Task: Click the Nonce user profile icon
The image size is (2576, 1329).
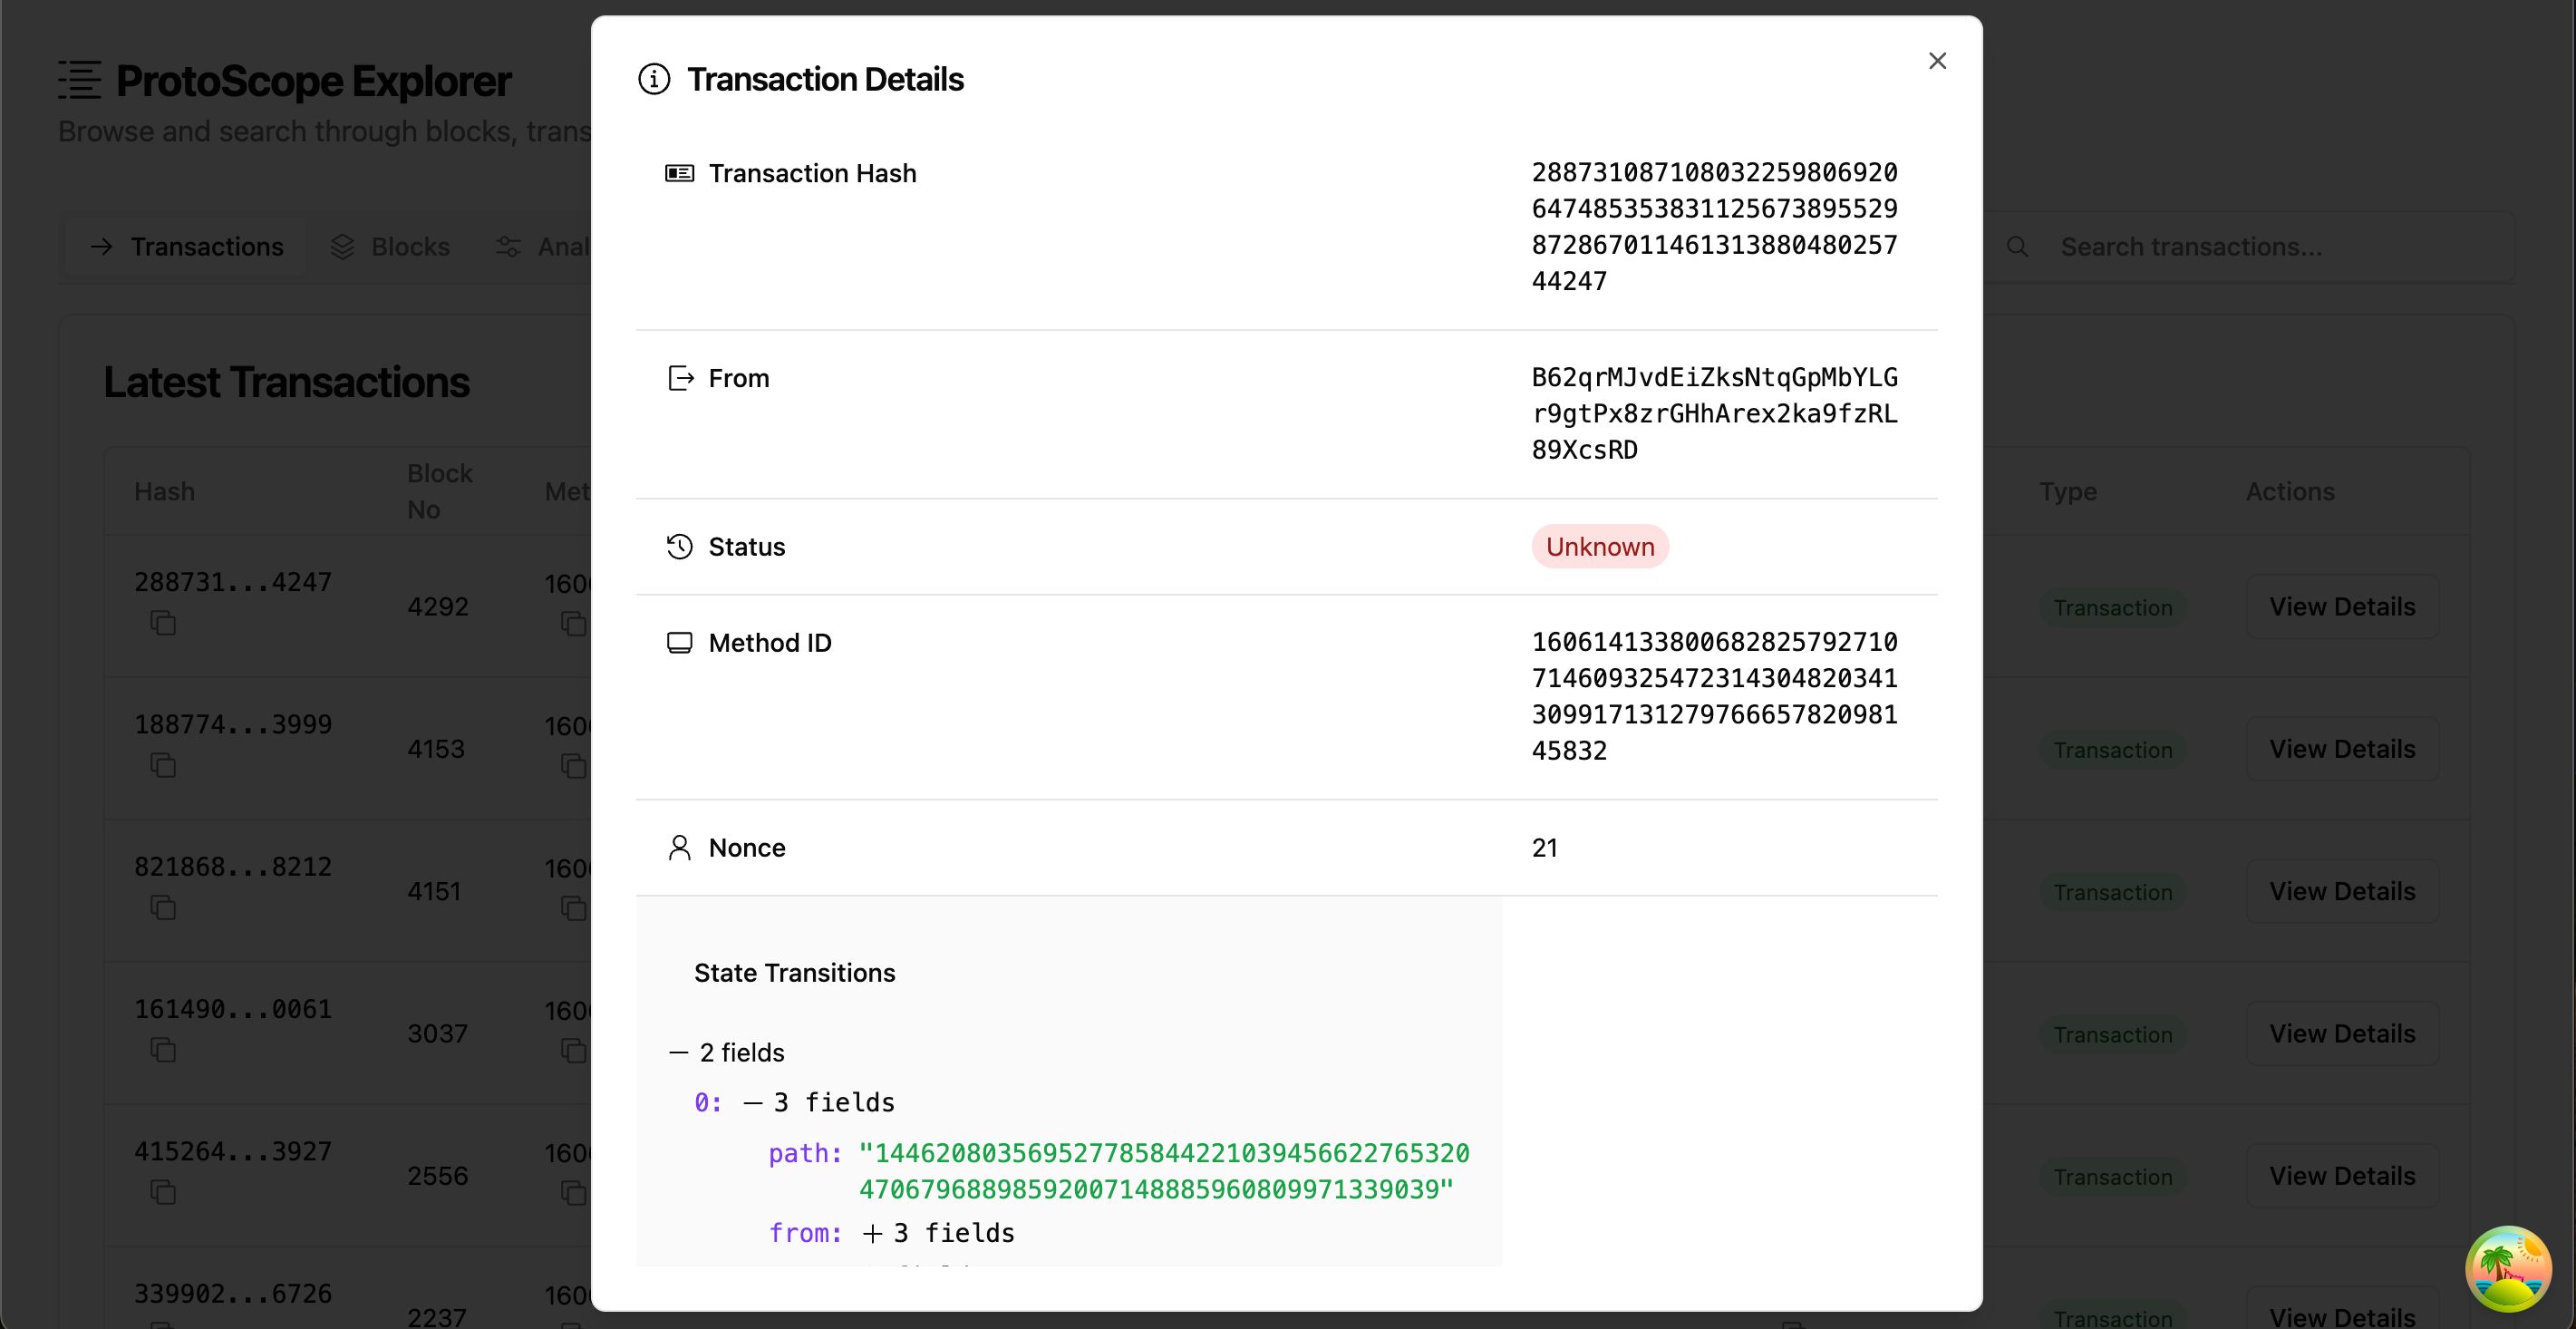Action: coord(678,846)
